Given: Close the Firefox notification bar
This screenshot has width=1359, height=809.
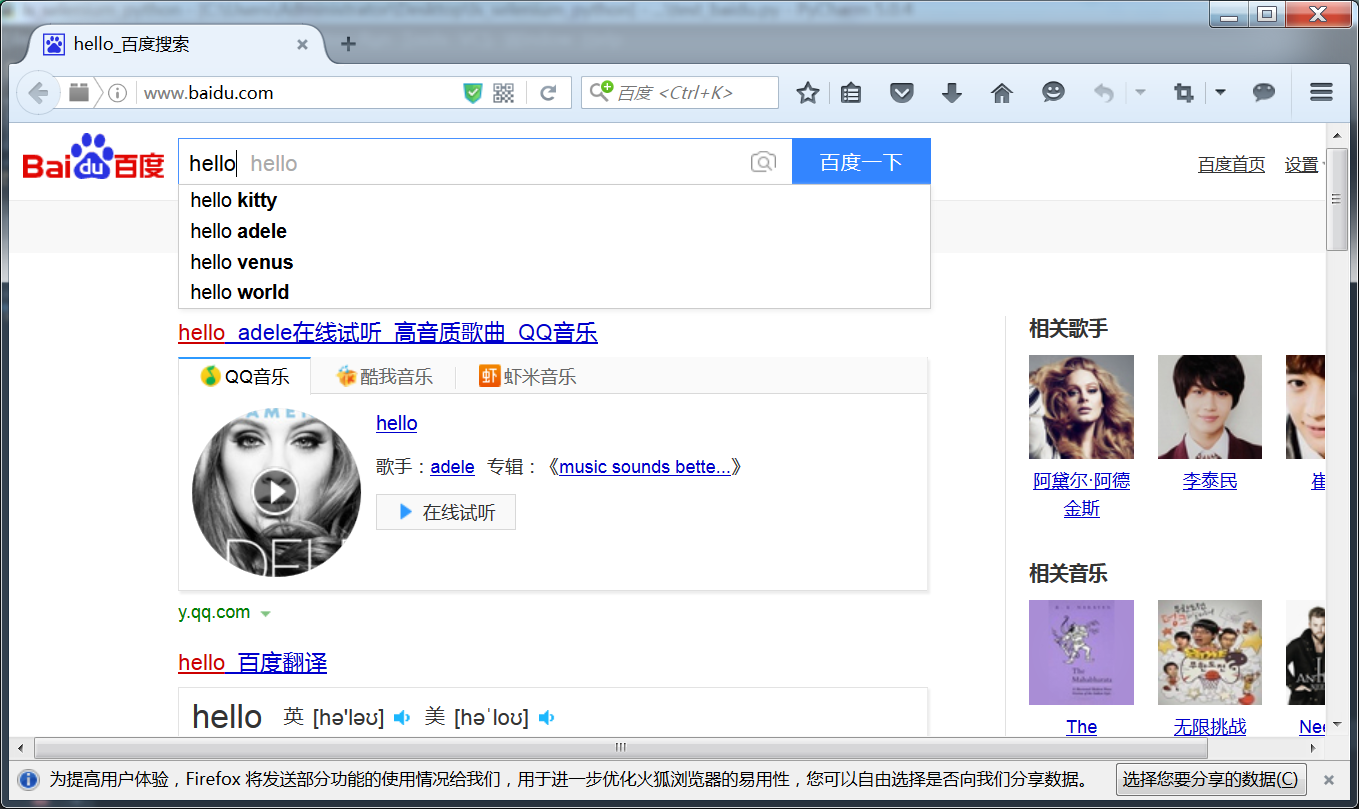Looking at the screenshot, I should 1329,780.
